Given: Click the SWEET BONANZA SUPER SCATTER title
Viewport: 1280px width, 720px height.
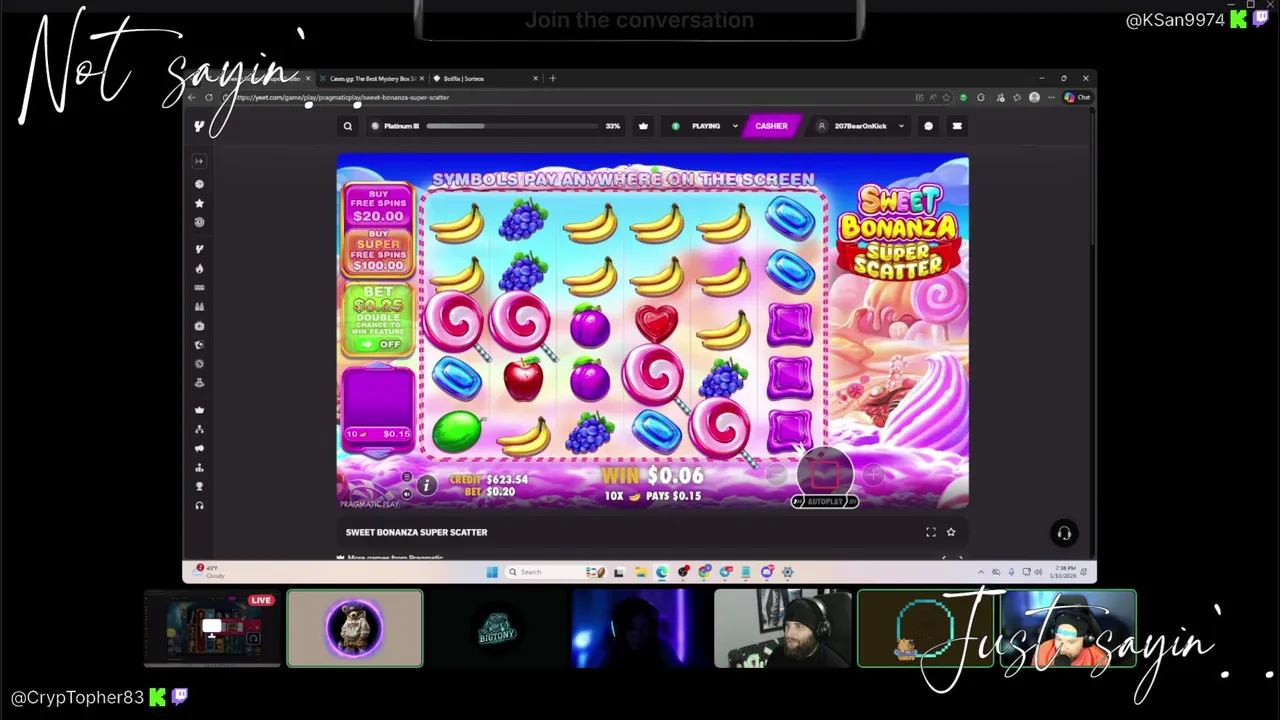Looking at the screenshot, I should pos(417,532).
